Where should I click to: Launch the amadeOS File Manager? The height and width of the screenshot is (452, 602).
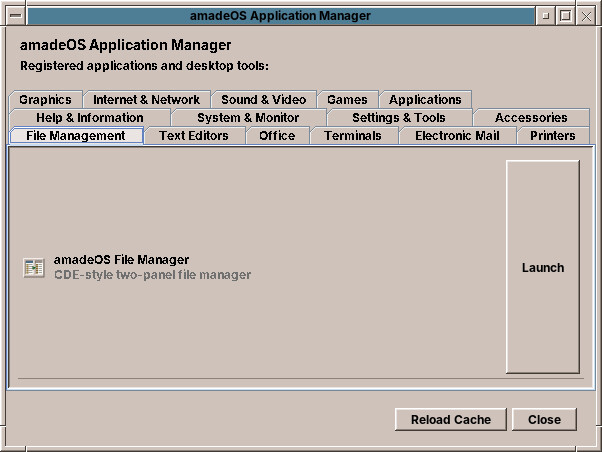[x=543, y=267]
